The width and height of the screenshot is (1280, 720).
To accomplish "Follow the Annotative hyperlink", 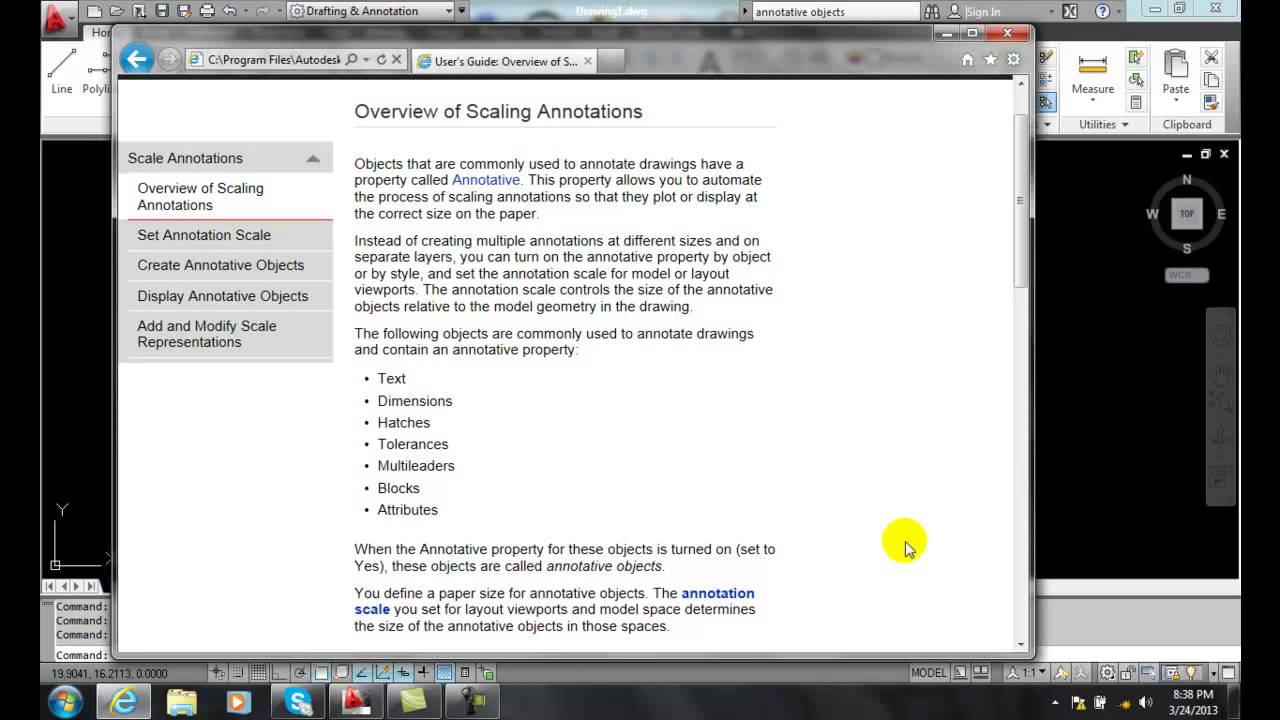I will pyautogui.click(x=486, y=180).
